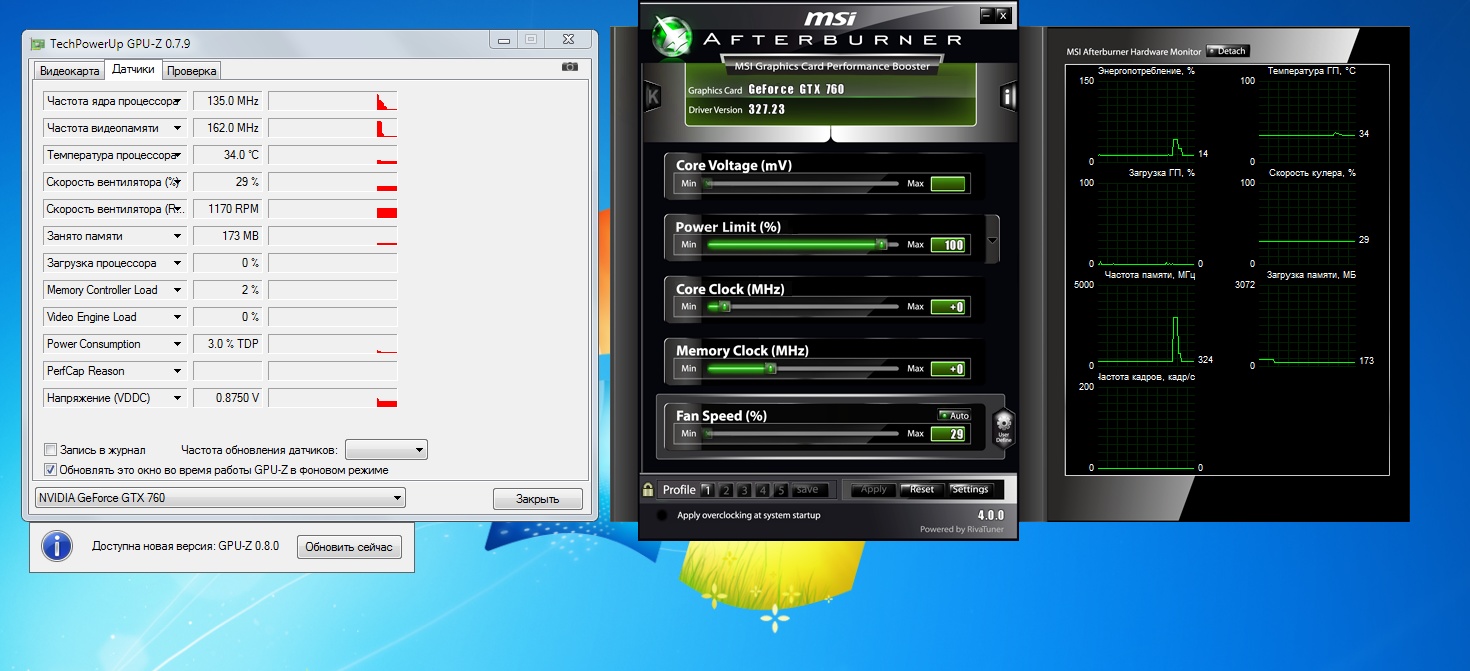Click the Закрыть button in GPU-Z
Screen dimensions: 1470x671
click(x=538, y=499)
